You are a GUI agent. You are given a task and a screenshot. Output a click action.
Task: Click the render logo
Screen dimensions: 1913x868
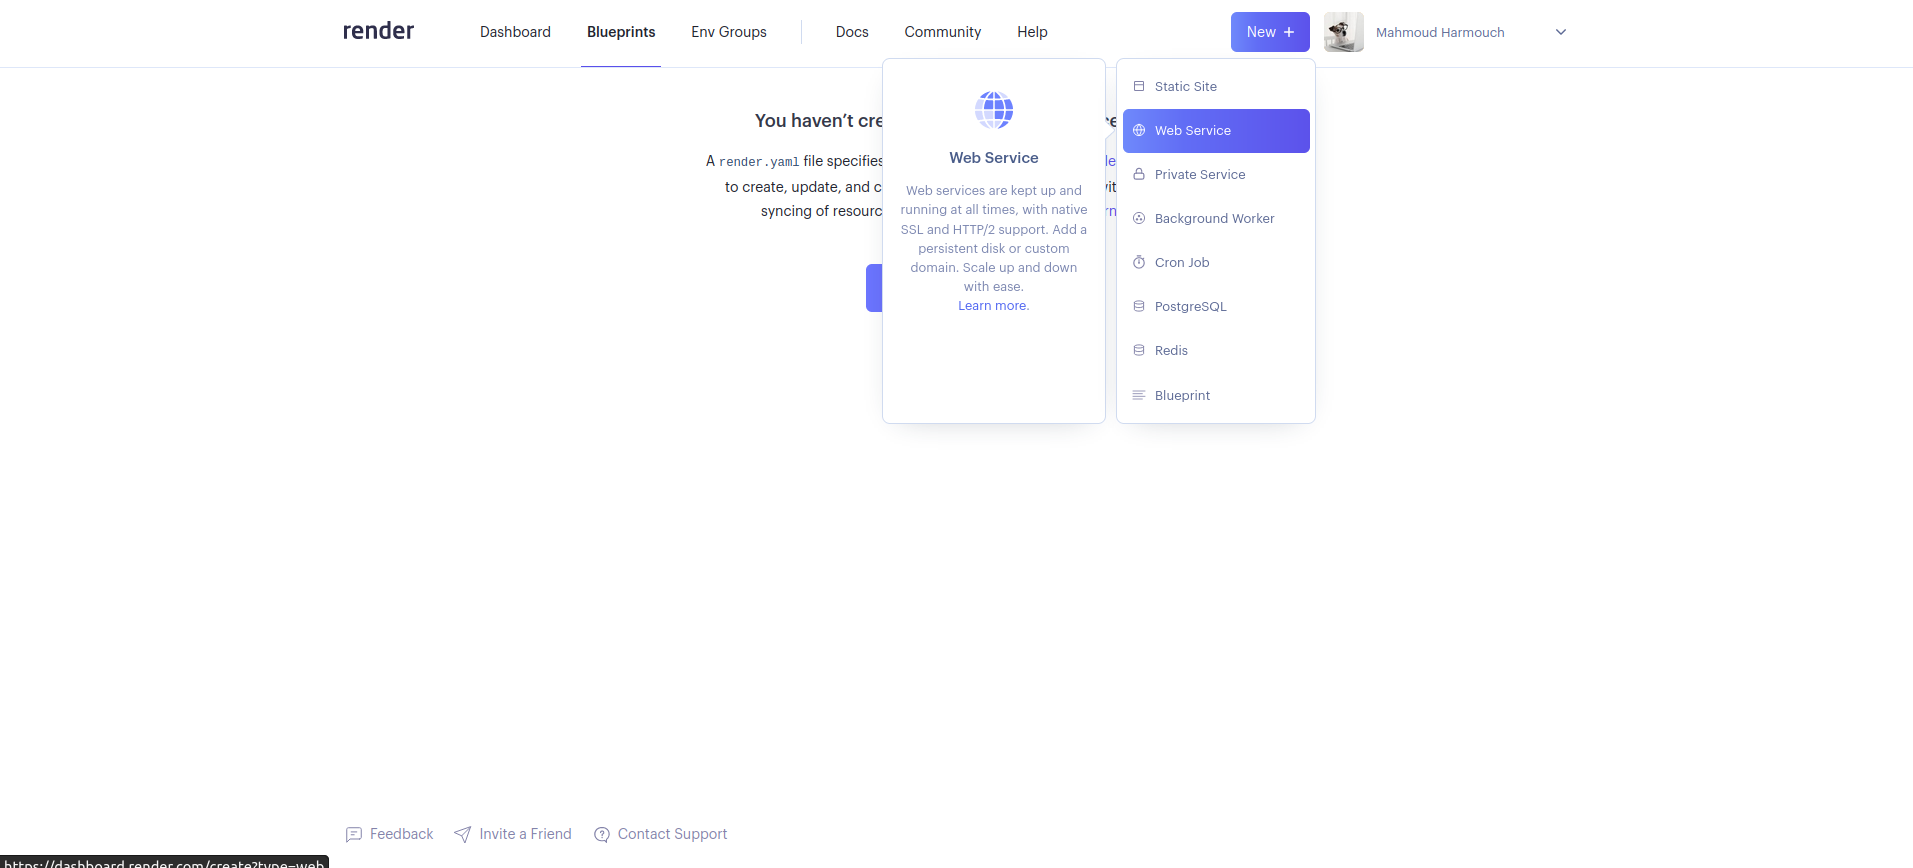tap(378, 31)
